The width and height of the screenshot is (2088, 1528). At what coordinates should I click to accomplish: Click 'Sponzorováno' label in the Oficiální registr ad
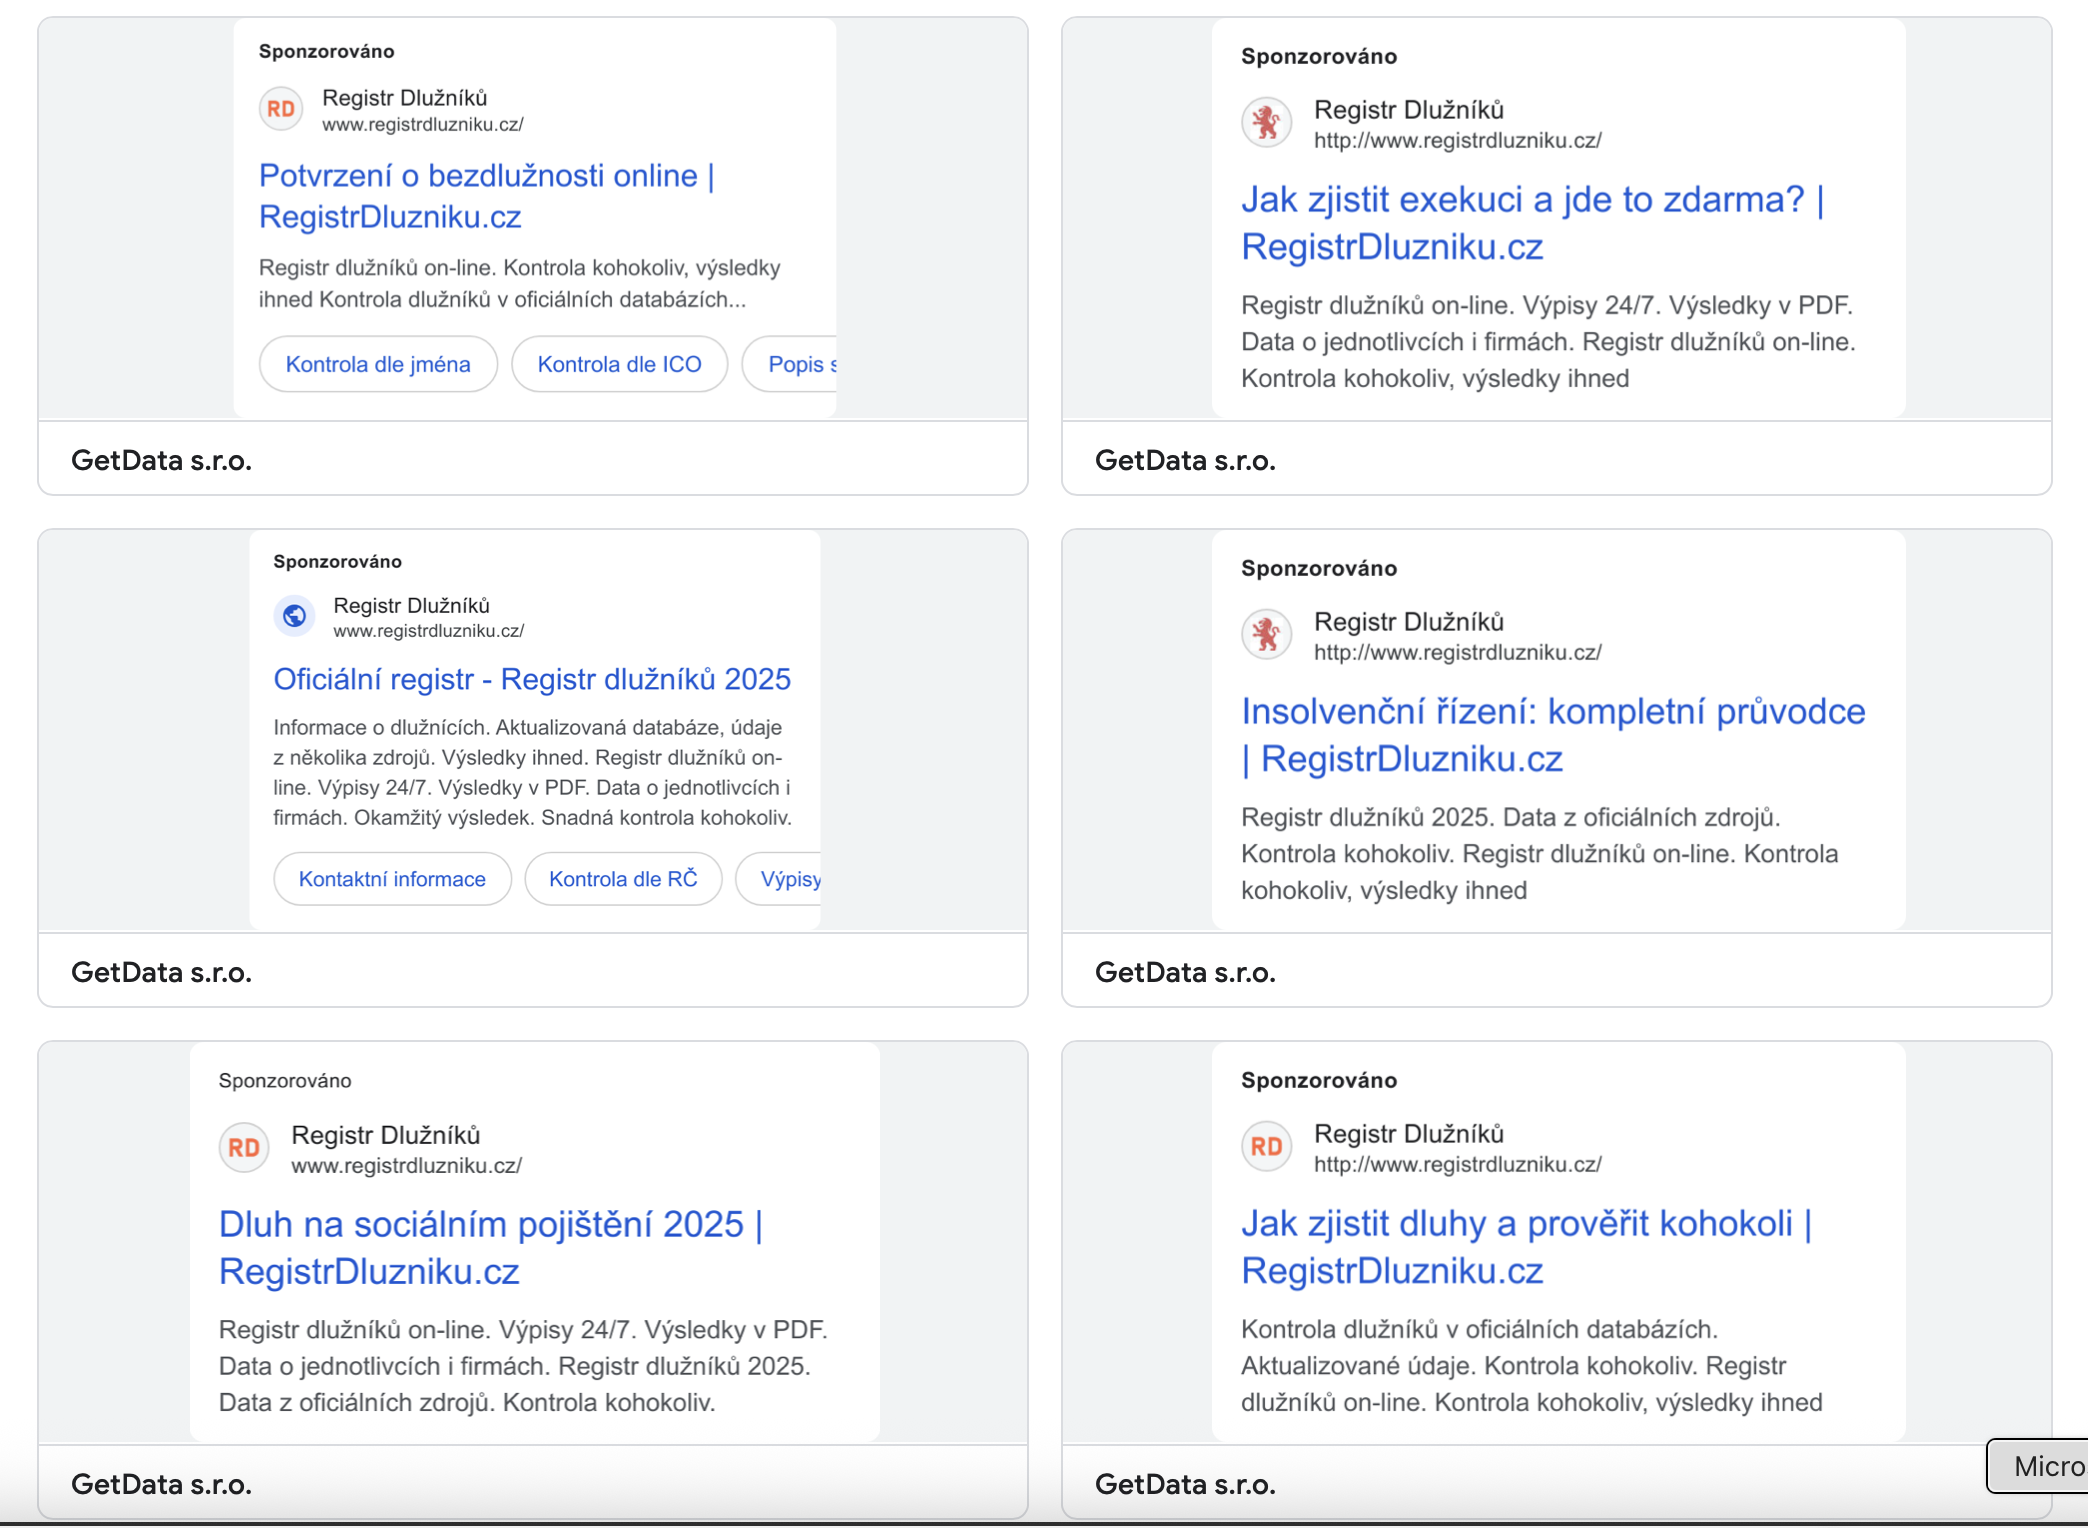[x=338, y=562]
